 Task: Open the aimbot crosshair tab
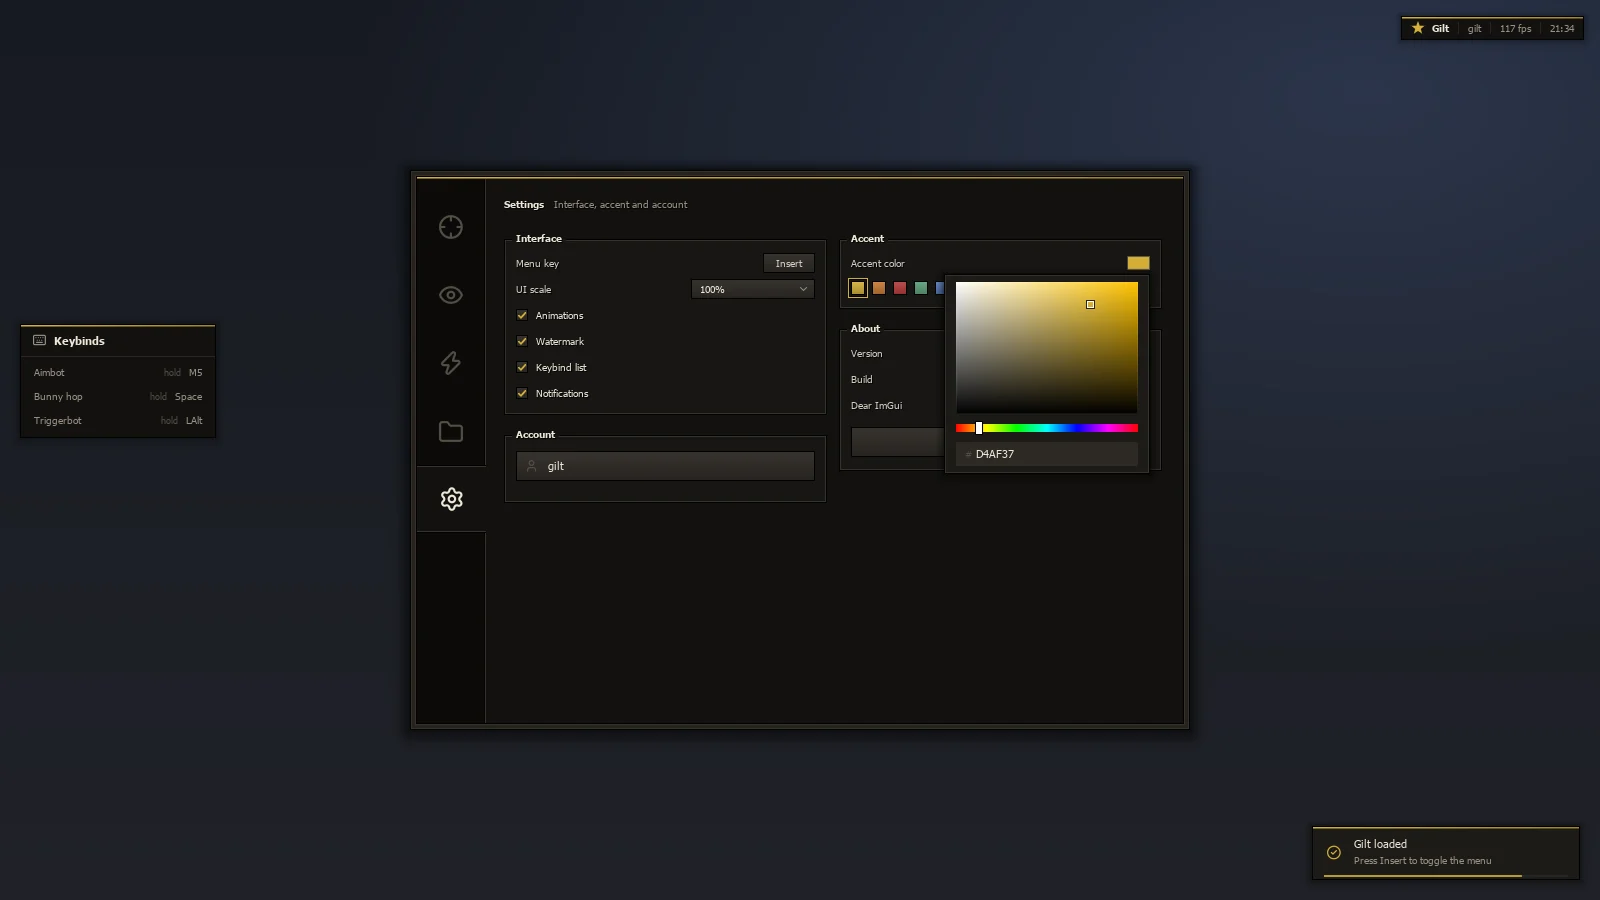pyautogui.click(x=451, y=227)
